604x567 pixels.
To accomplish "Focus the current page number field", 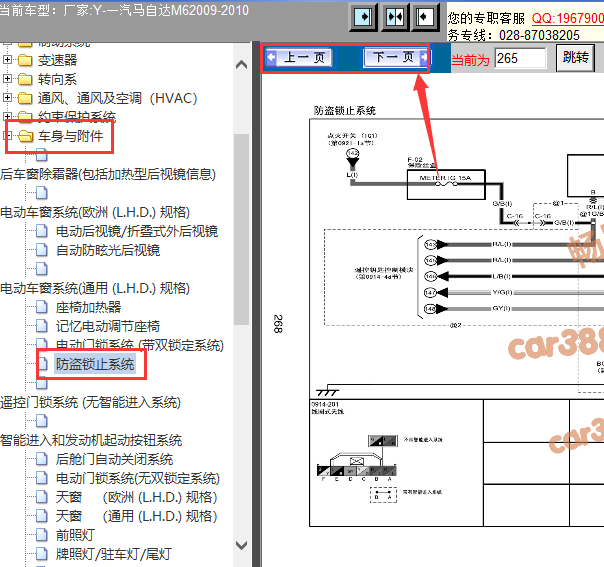I will (520, 59).
